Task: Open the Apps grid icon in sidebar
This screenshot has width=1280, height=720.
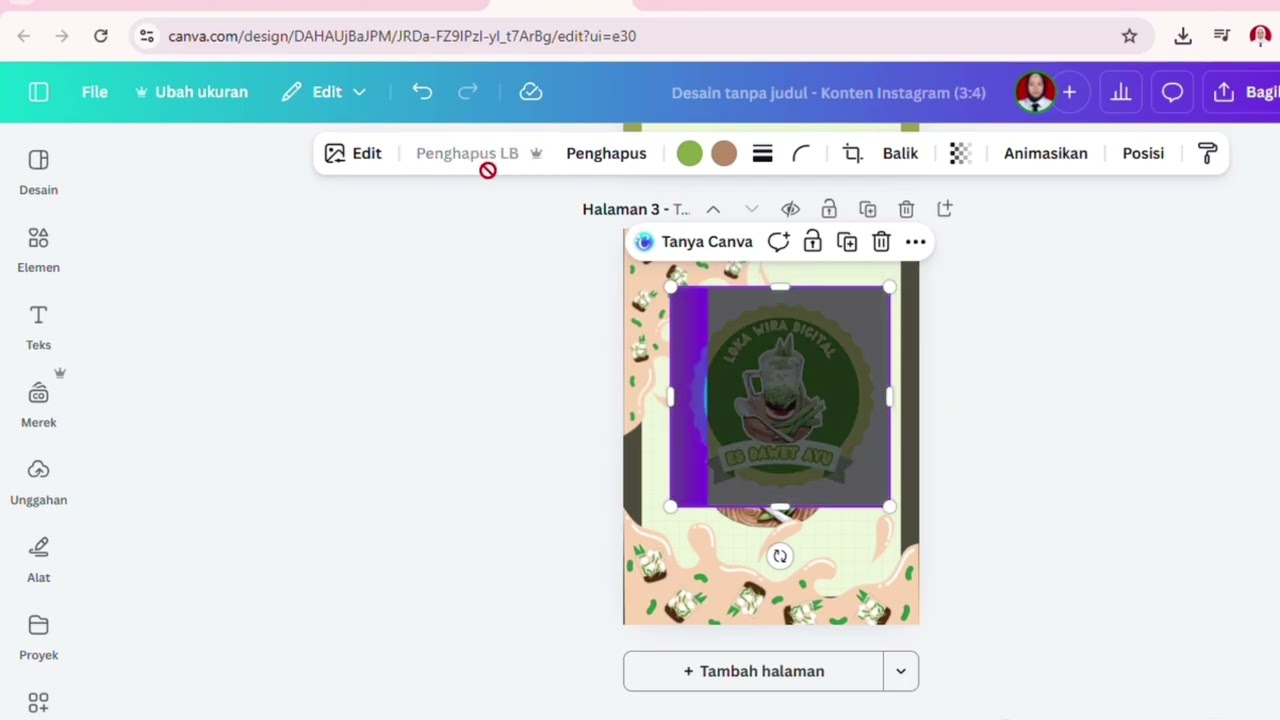Action: pos(39,703)
